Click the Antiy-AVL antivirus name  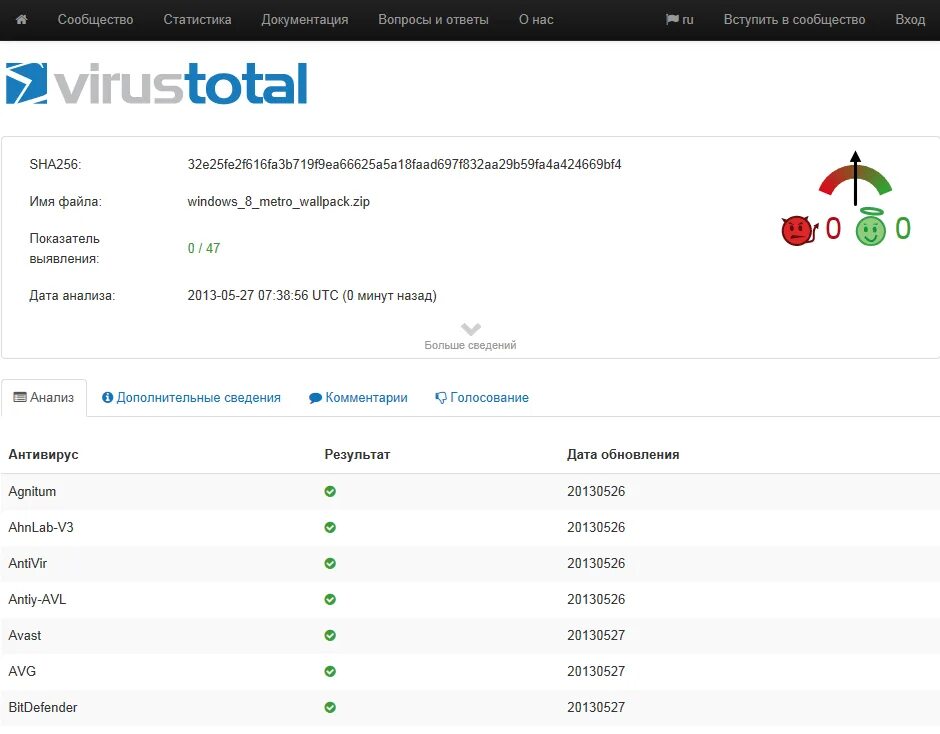click(37, 600)
